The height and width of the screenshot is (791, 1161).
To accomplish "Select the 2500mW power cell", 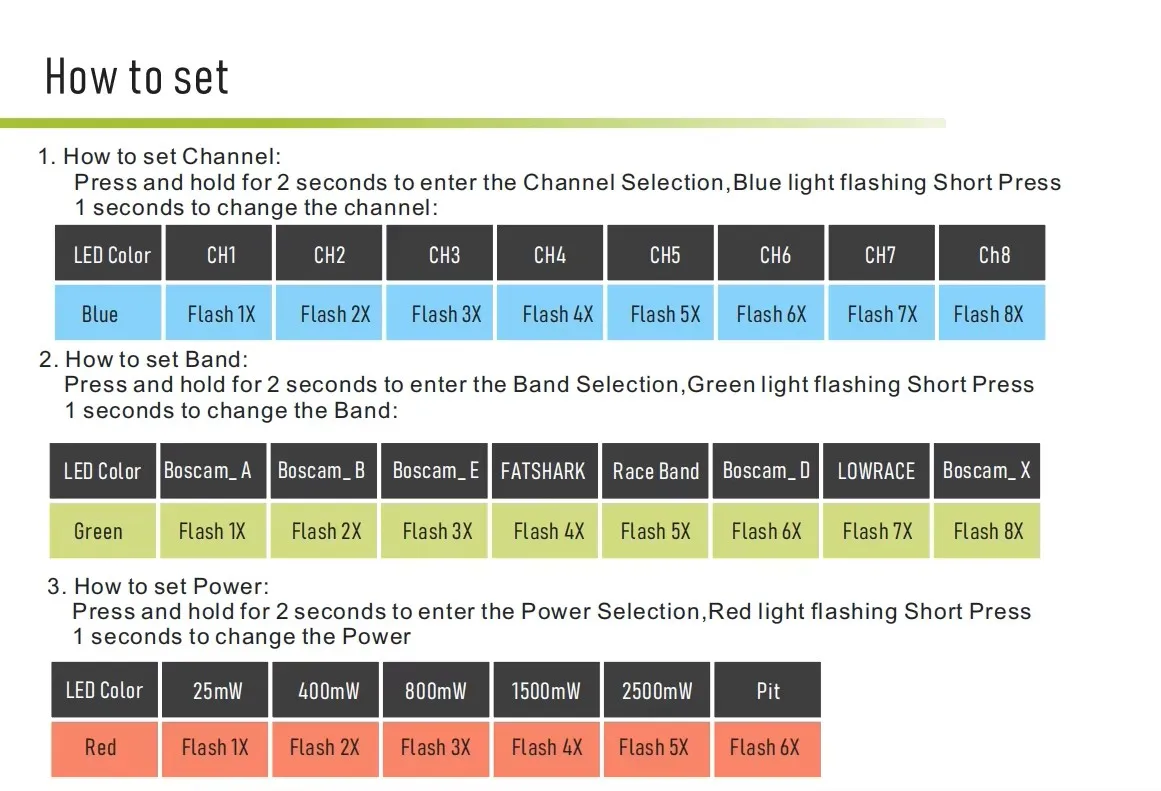I will coord(657,690).
